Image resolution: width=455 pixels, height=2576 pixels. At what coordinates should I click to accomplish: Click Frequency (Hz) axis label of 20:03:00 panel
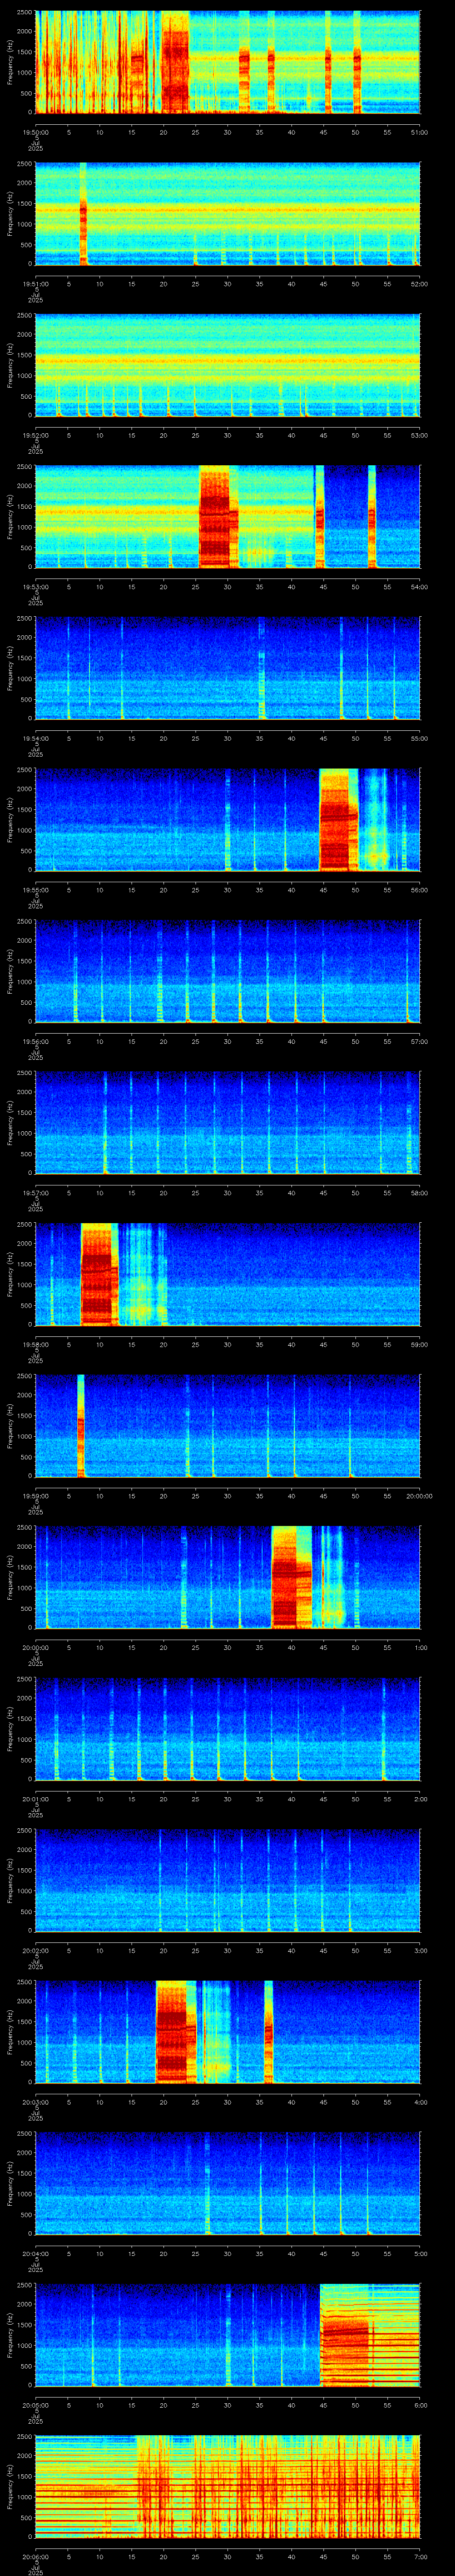click(x=10, y=2032)
